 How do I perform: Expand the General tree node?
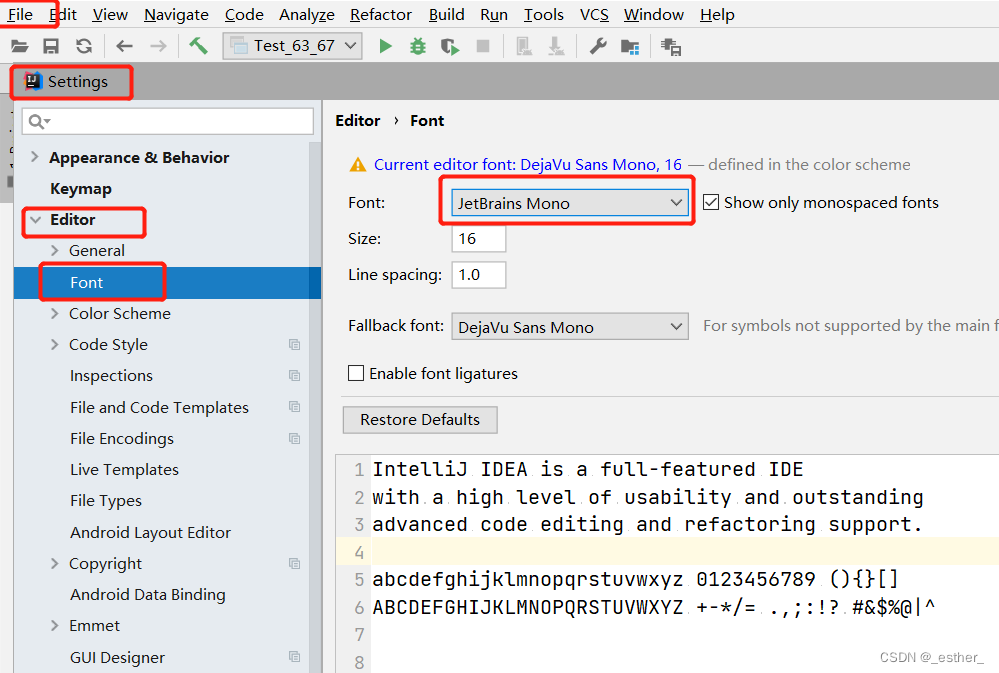pyautogui.click(x=55, y=250)
